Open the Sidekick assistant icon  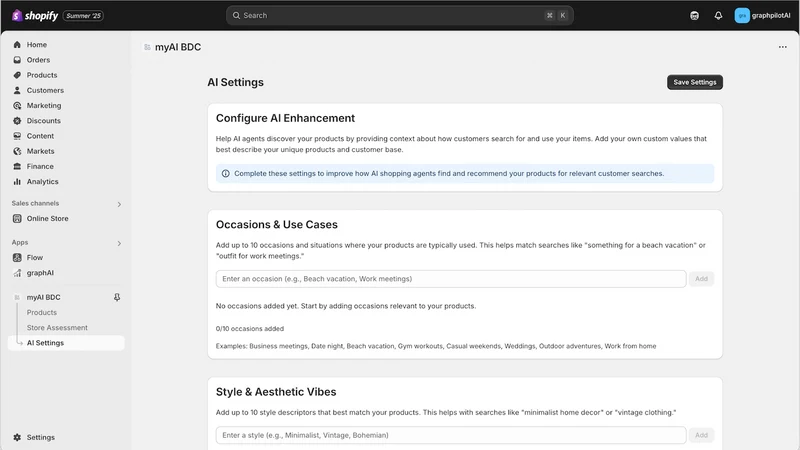694,16
